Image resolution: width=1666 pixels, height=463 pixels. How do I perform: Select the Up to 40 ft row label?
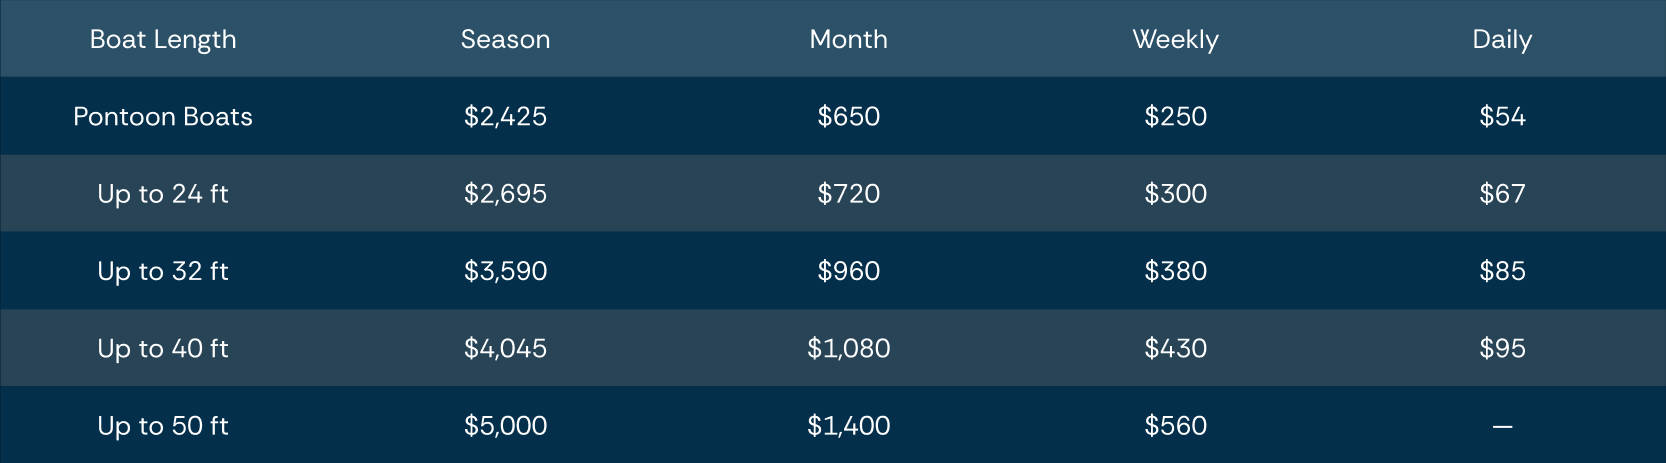tap(163, 348)
